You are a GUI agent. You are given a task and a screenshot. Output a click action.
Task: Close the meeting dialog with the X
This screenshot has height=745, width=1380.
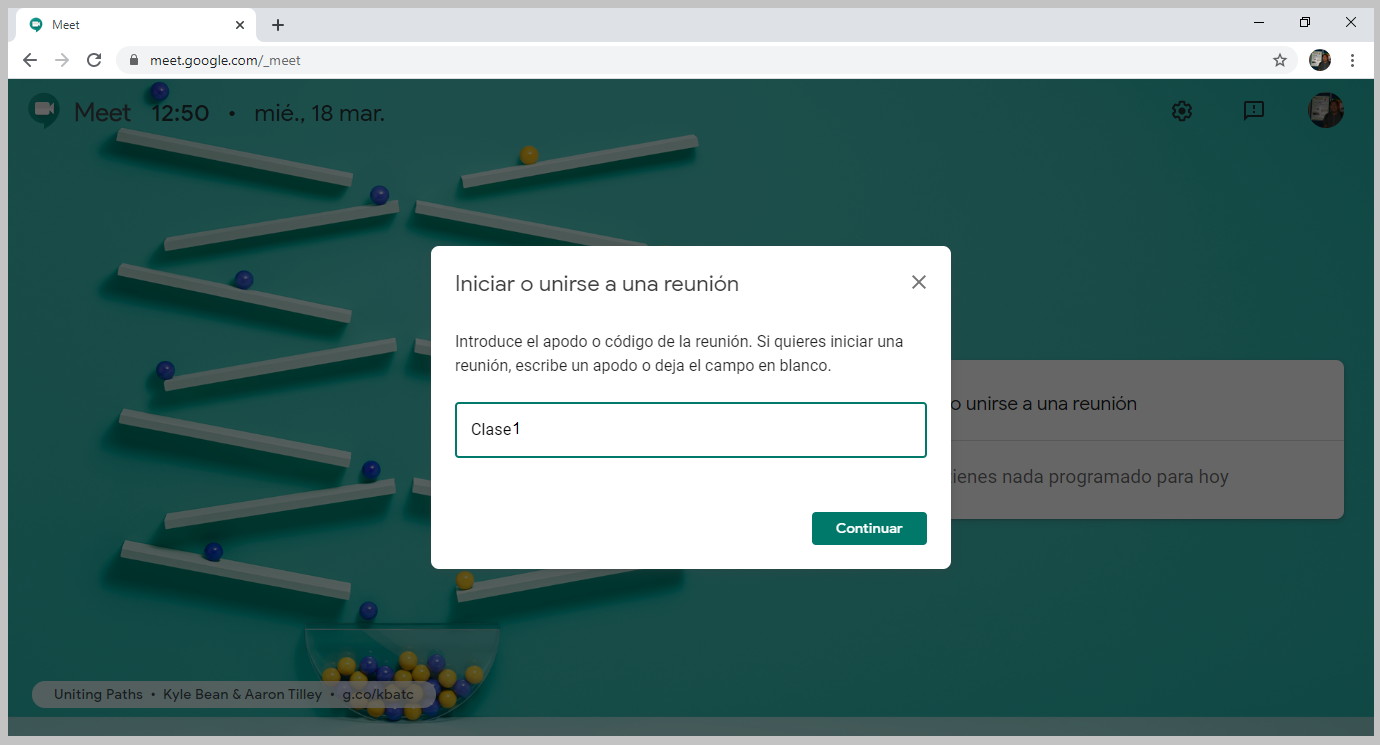[x=919, y=282]
